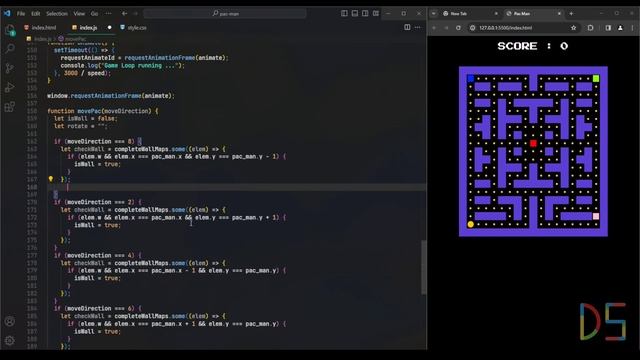This screenshot has height=360, width=640.
Task: Open the Explorer view in activity bar
Action: tap(9, 30)
